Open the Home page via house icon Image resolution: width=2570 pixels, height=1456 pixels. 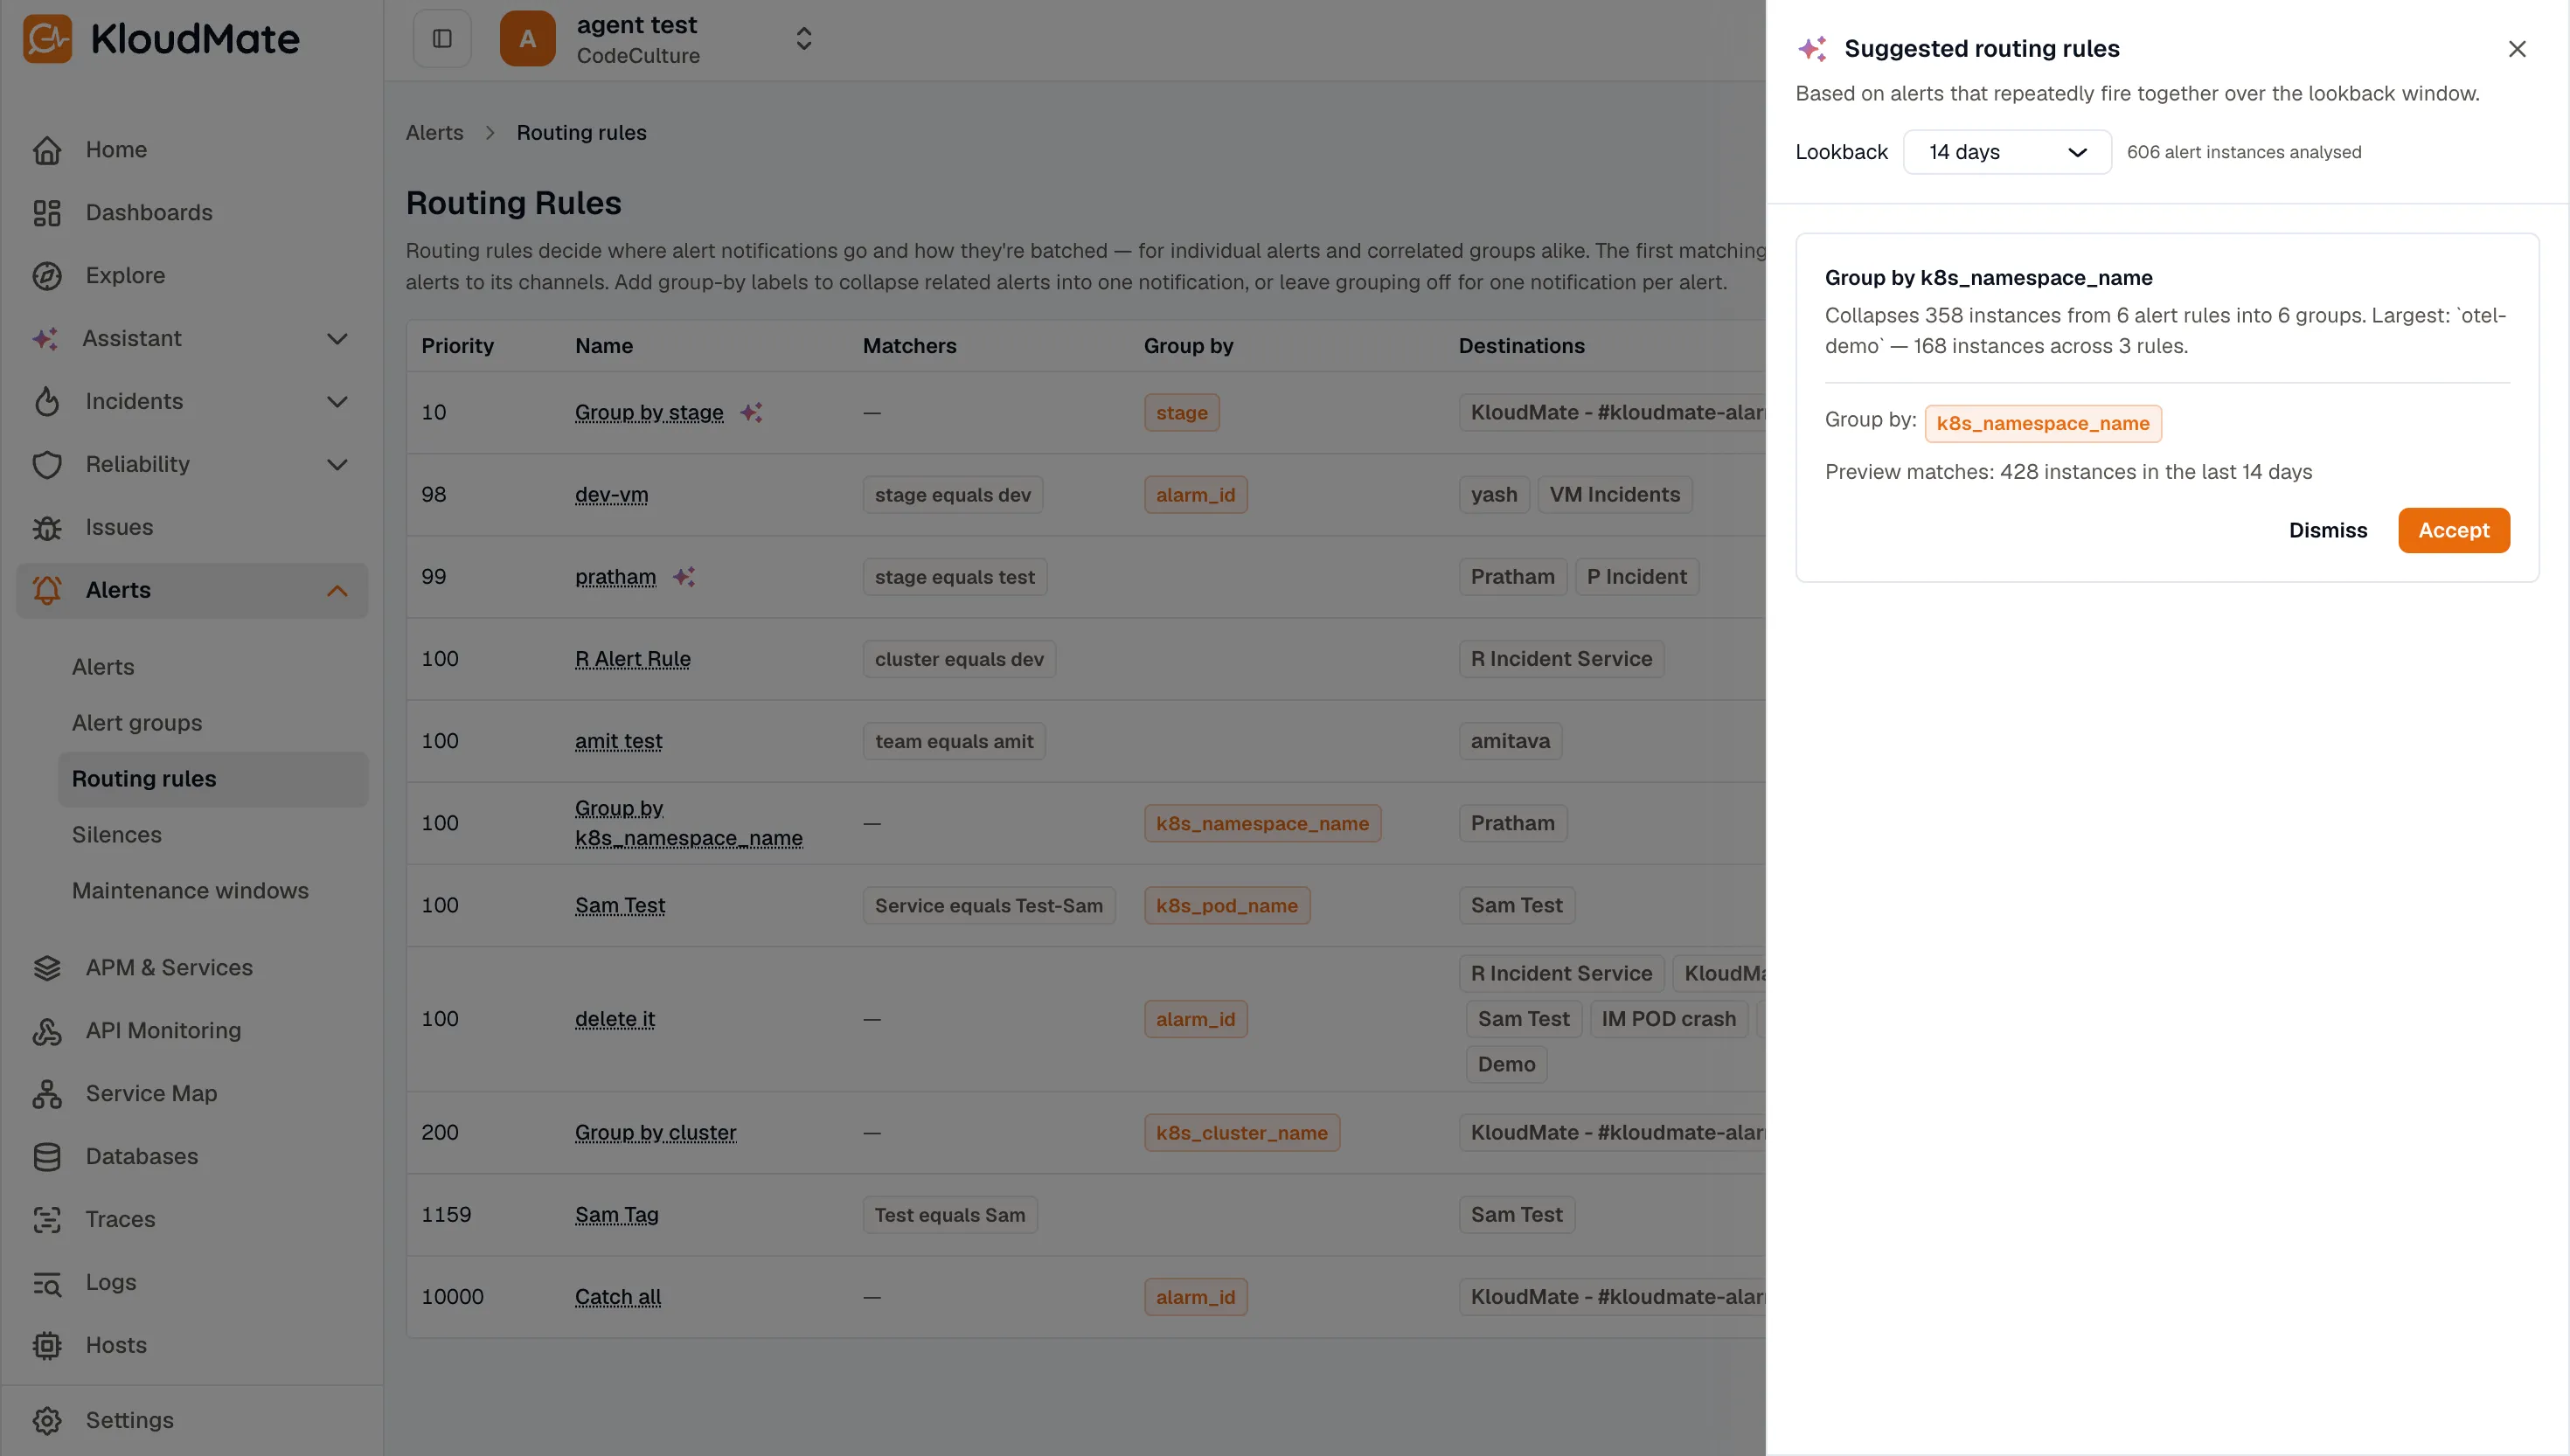click(x=47, y=150)
